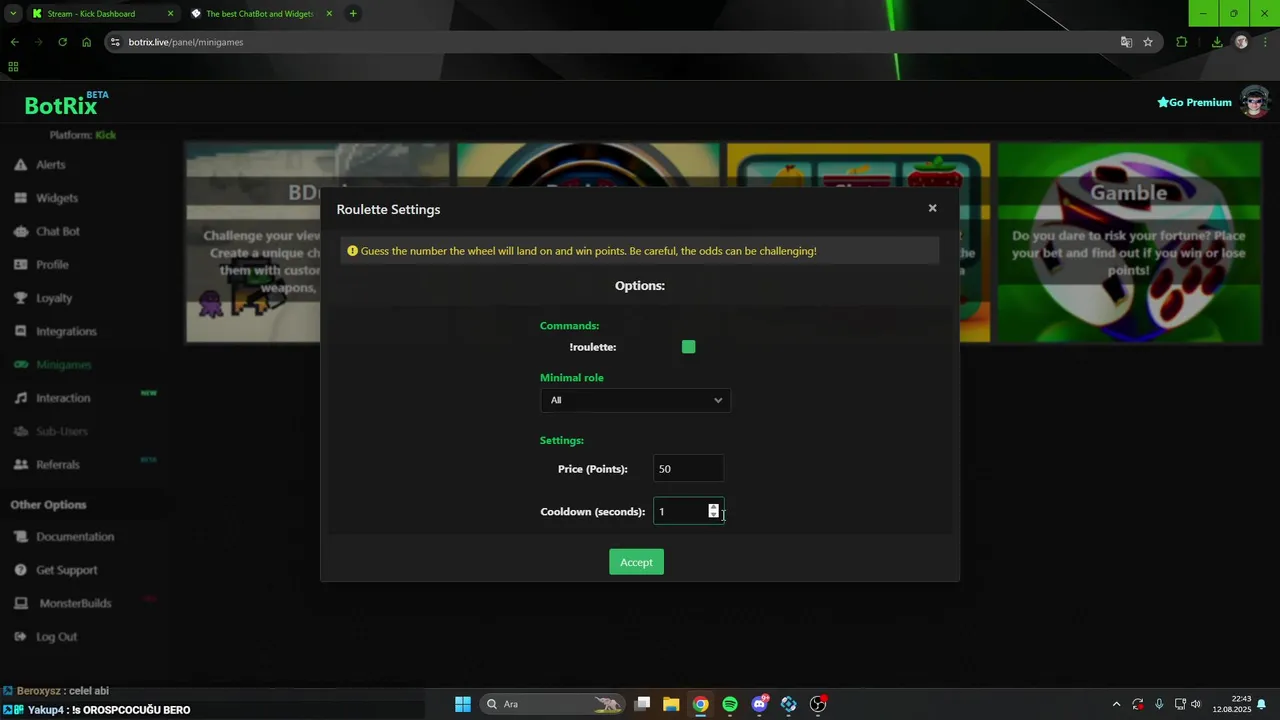Show hidden system tray icons
1280x720 pixels.
click(1116, 704)
